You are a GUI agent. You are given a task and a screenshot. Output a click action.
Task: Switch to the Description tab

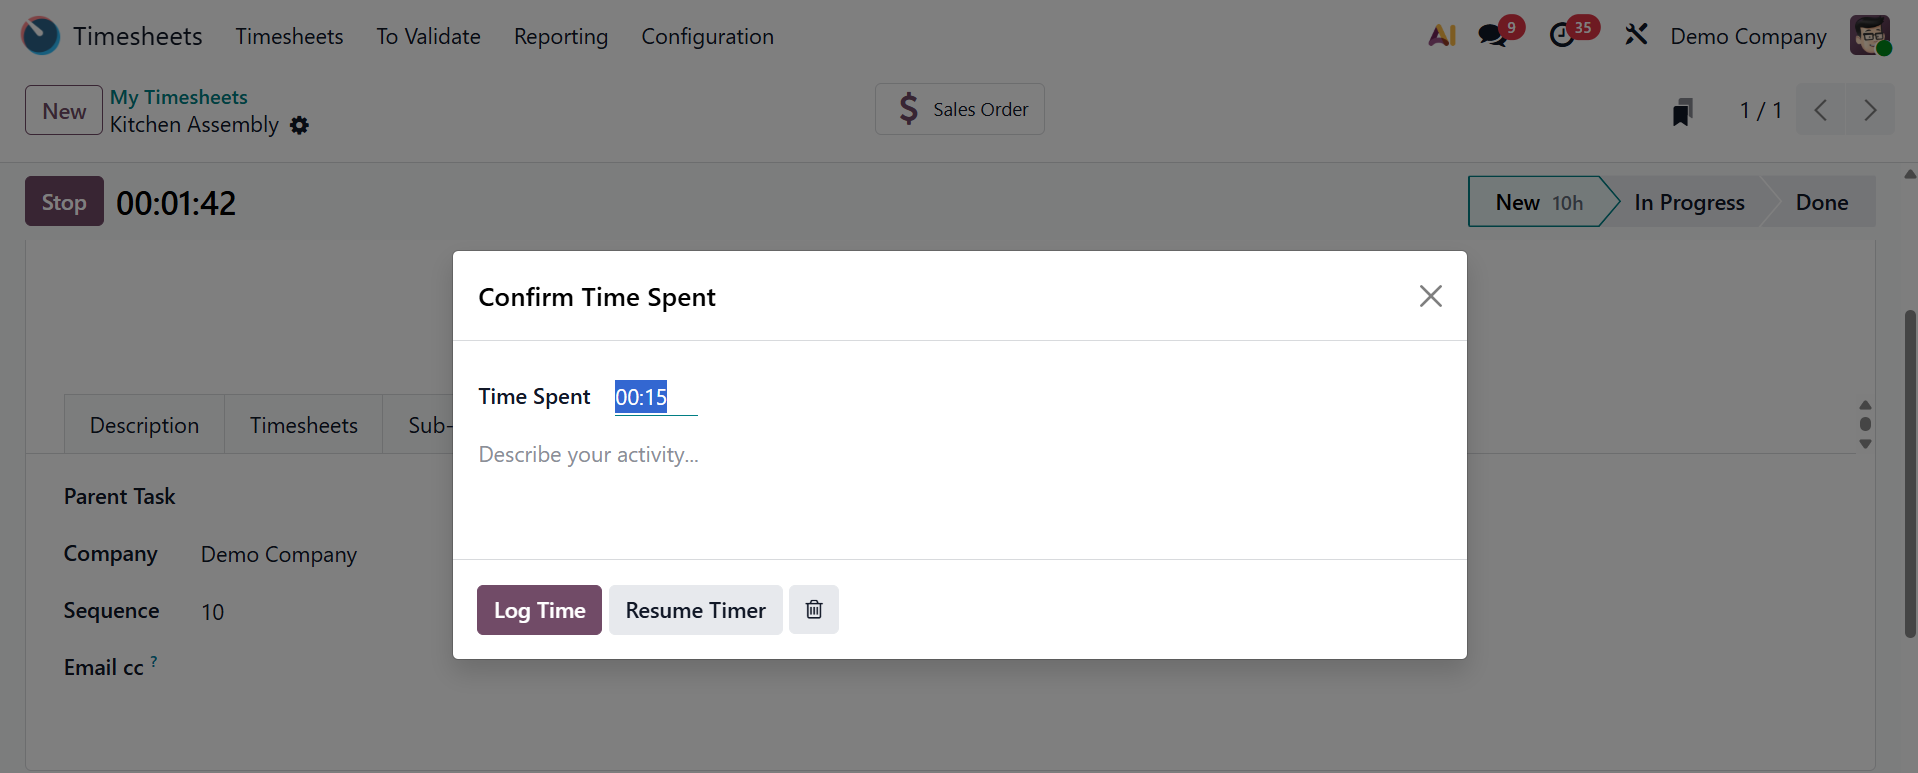coord(144,426)
